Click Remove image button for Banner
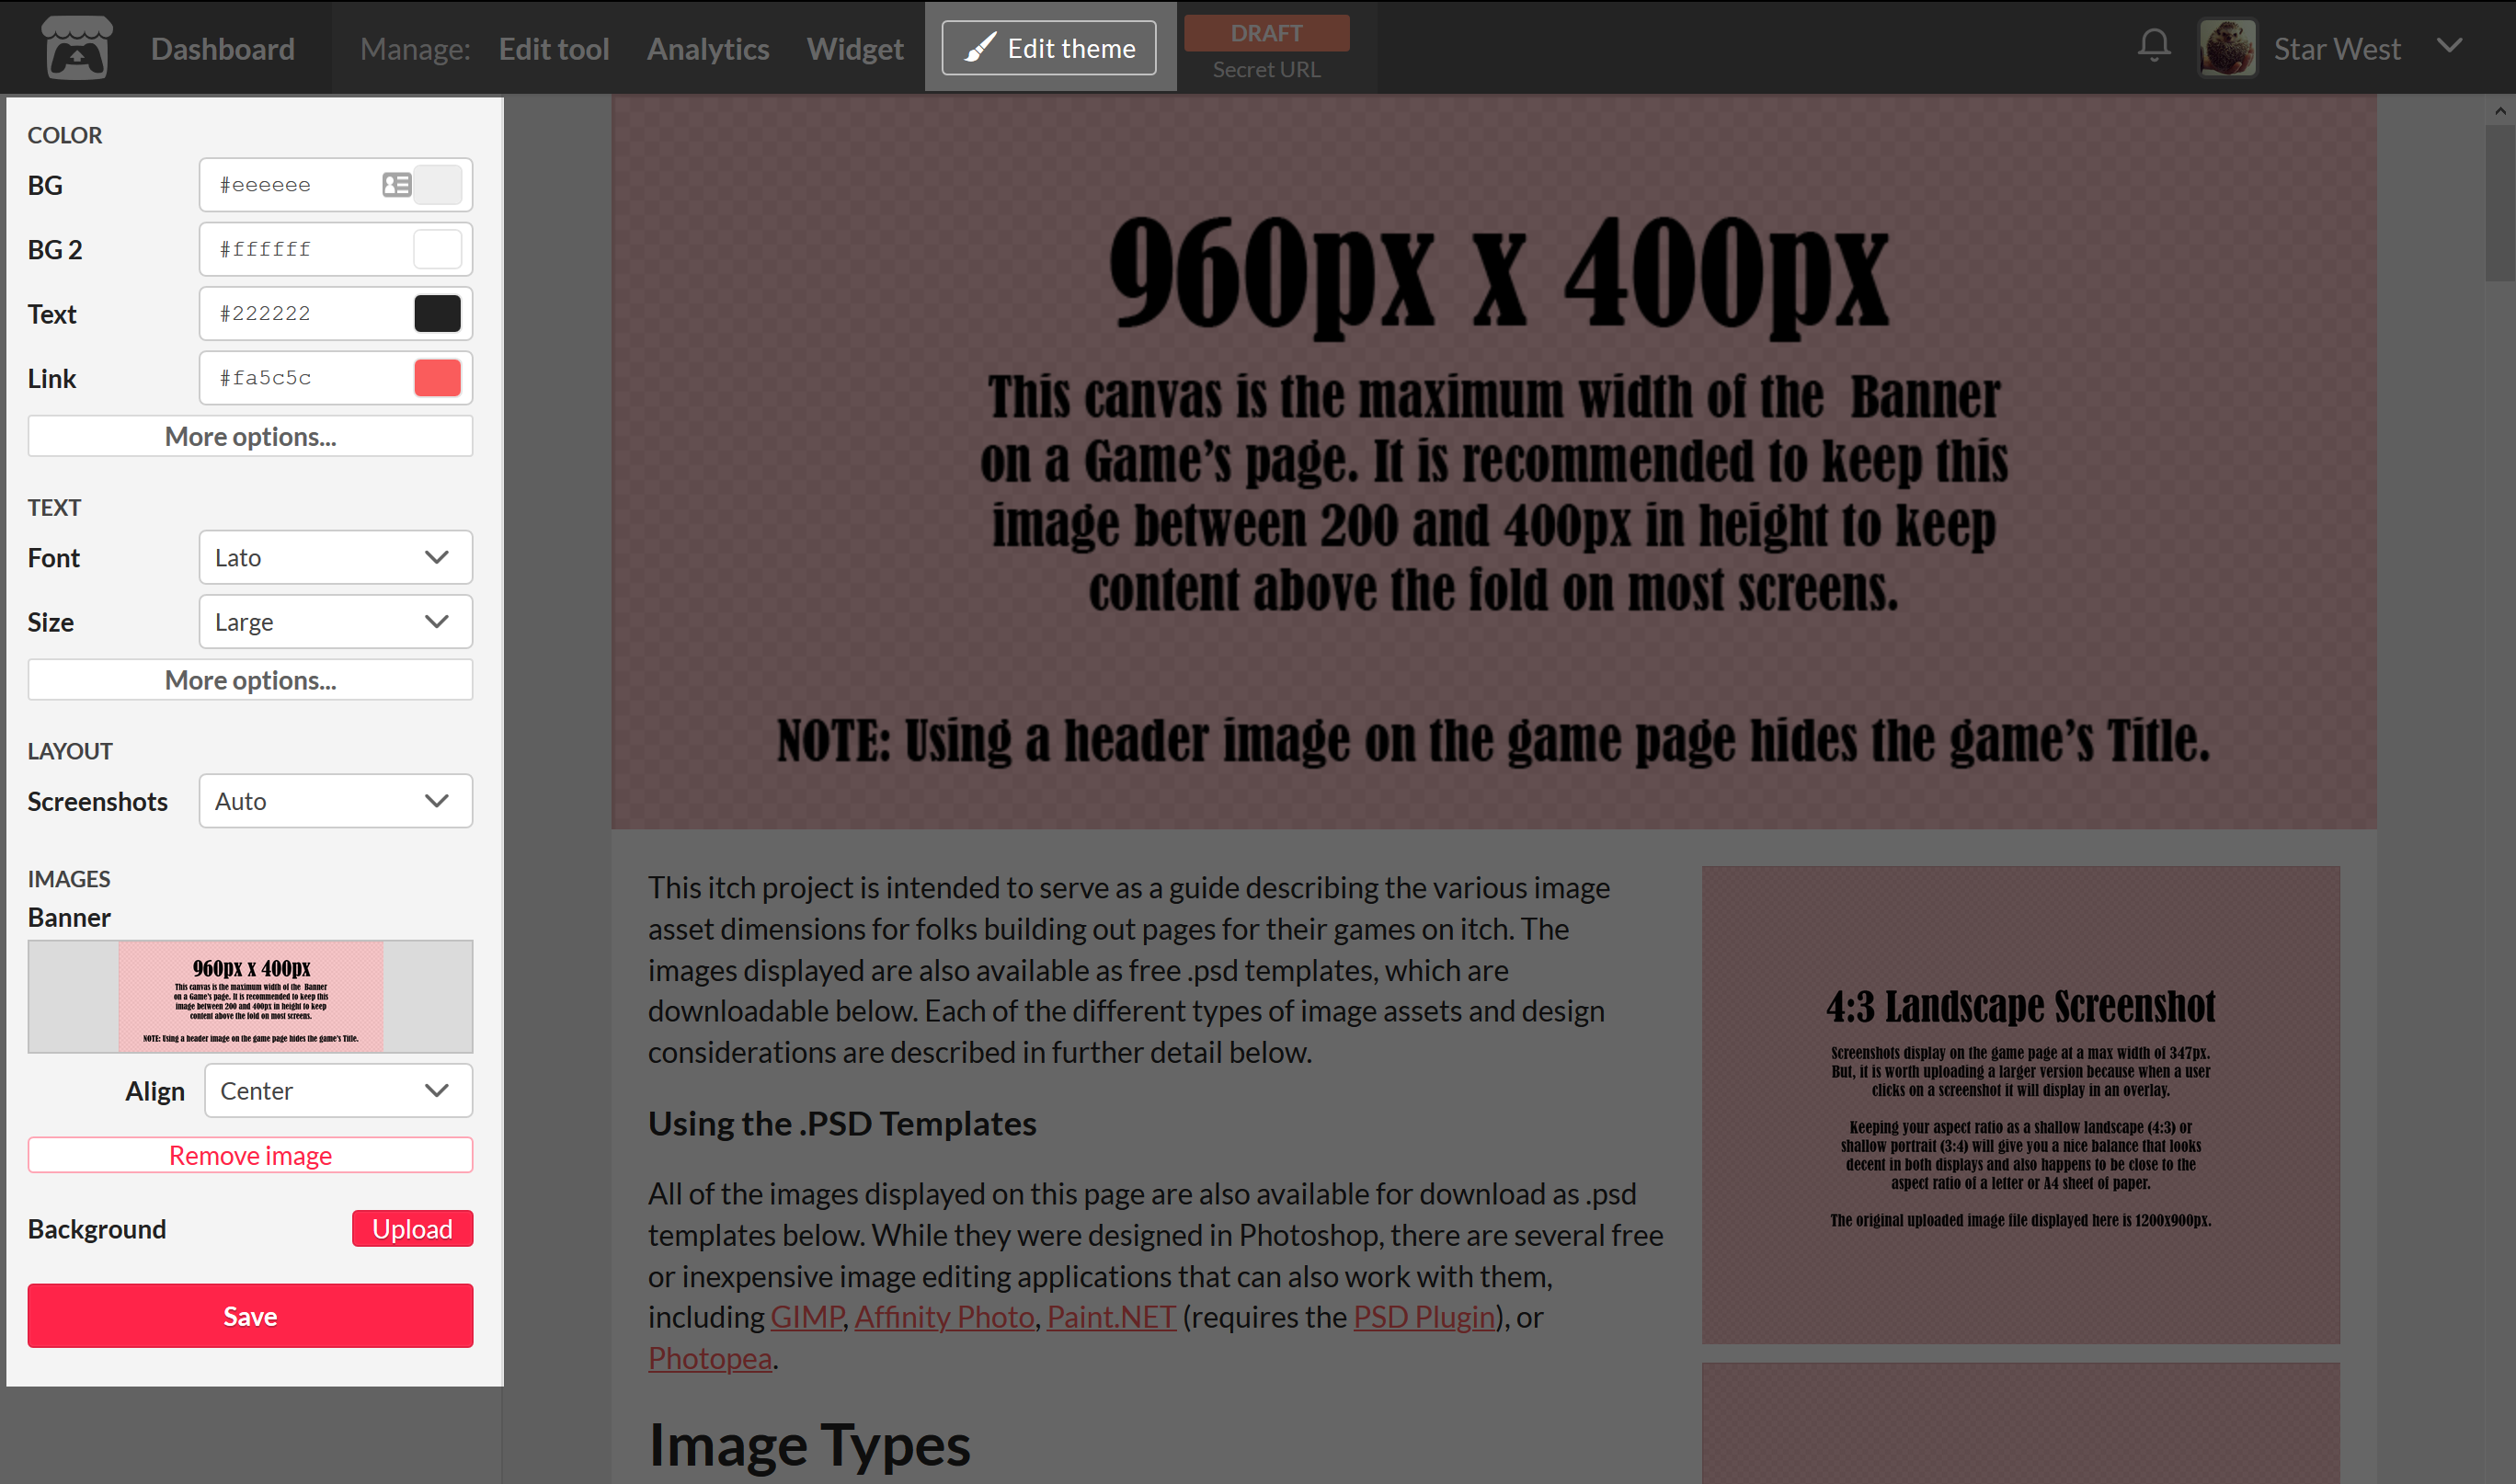This screenshot has width=2516, height=1484. [x=249, y=1154]
